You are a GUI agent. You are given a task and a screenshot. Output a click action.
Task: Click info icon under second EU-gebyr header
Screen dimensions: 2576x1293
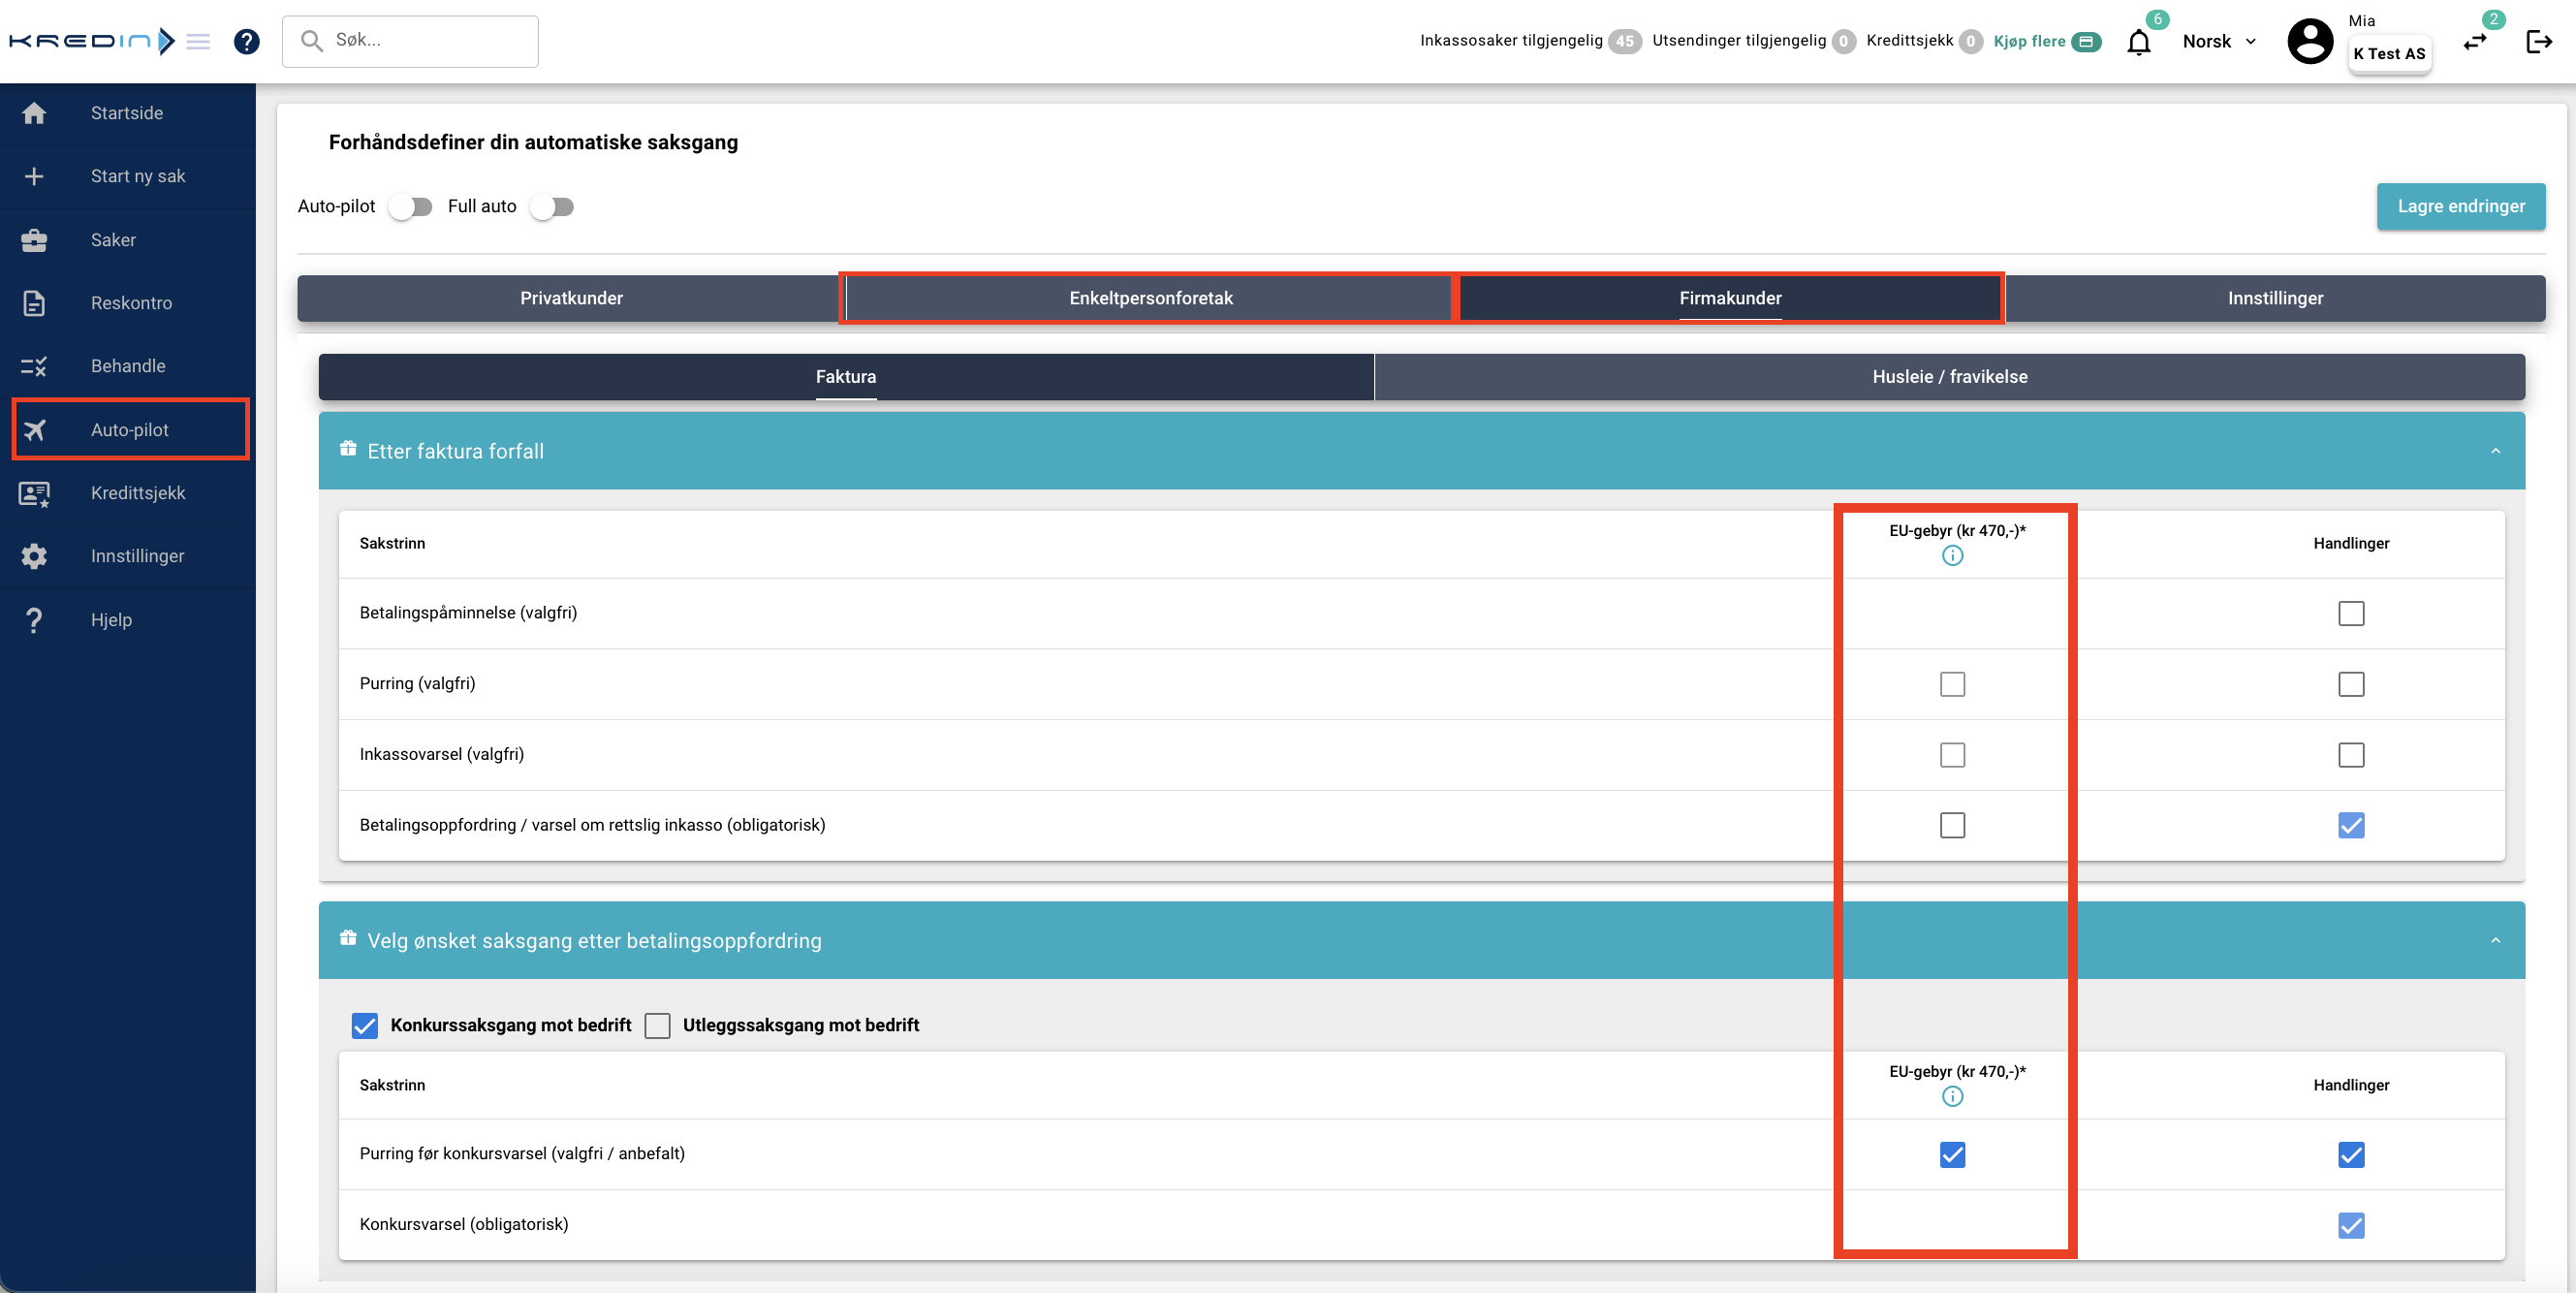tap(1952, 1096)
